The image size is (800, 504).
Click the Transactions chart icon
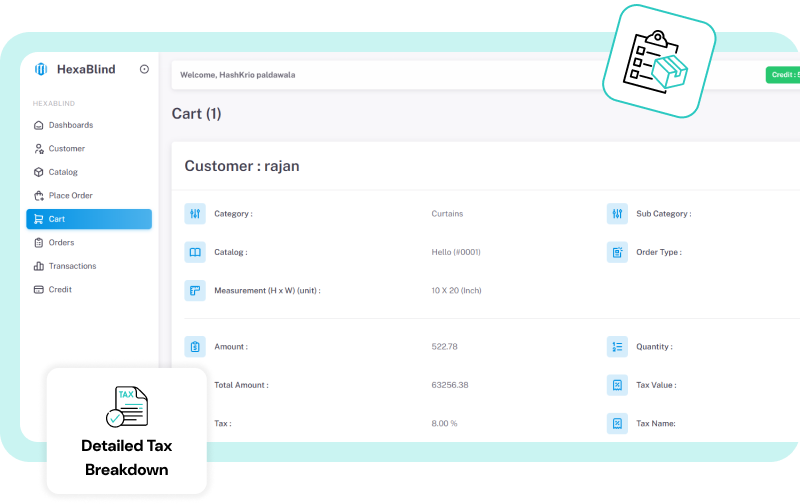tap(39, 266)
